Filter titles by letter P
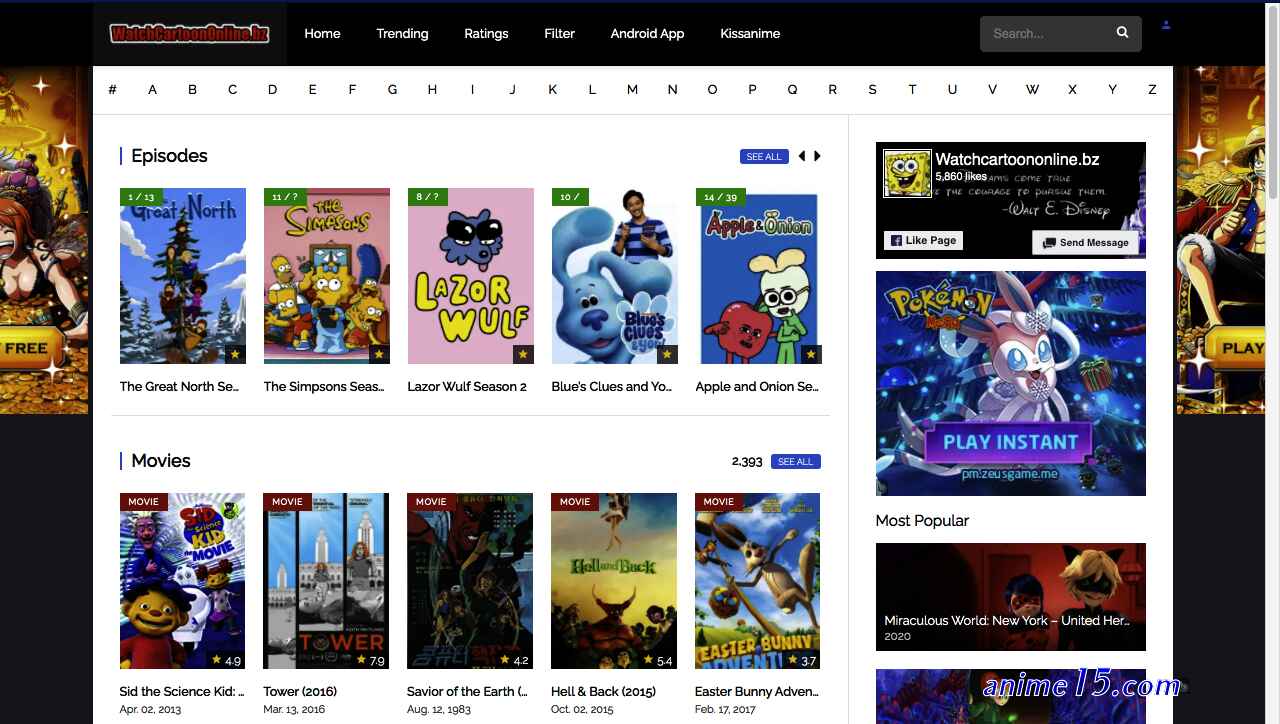 click(x=752, y=89)
